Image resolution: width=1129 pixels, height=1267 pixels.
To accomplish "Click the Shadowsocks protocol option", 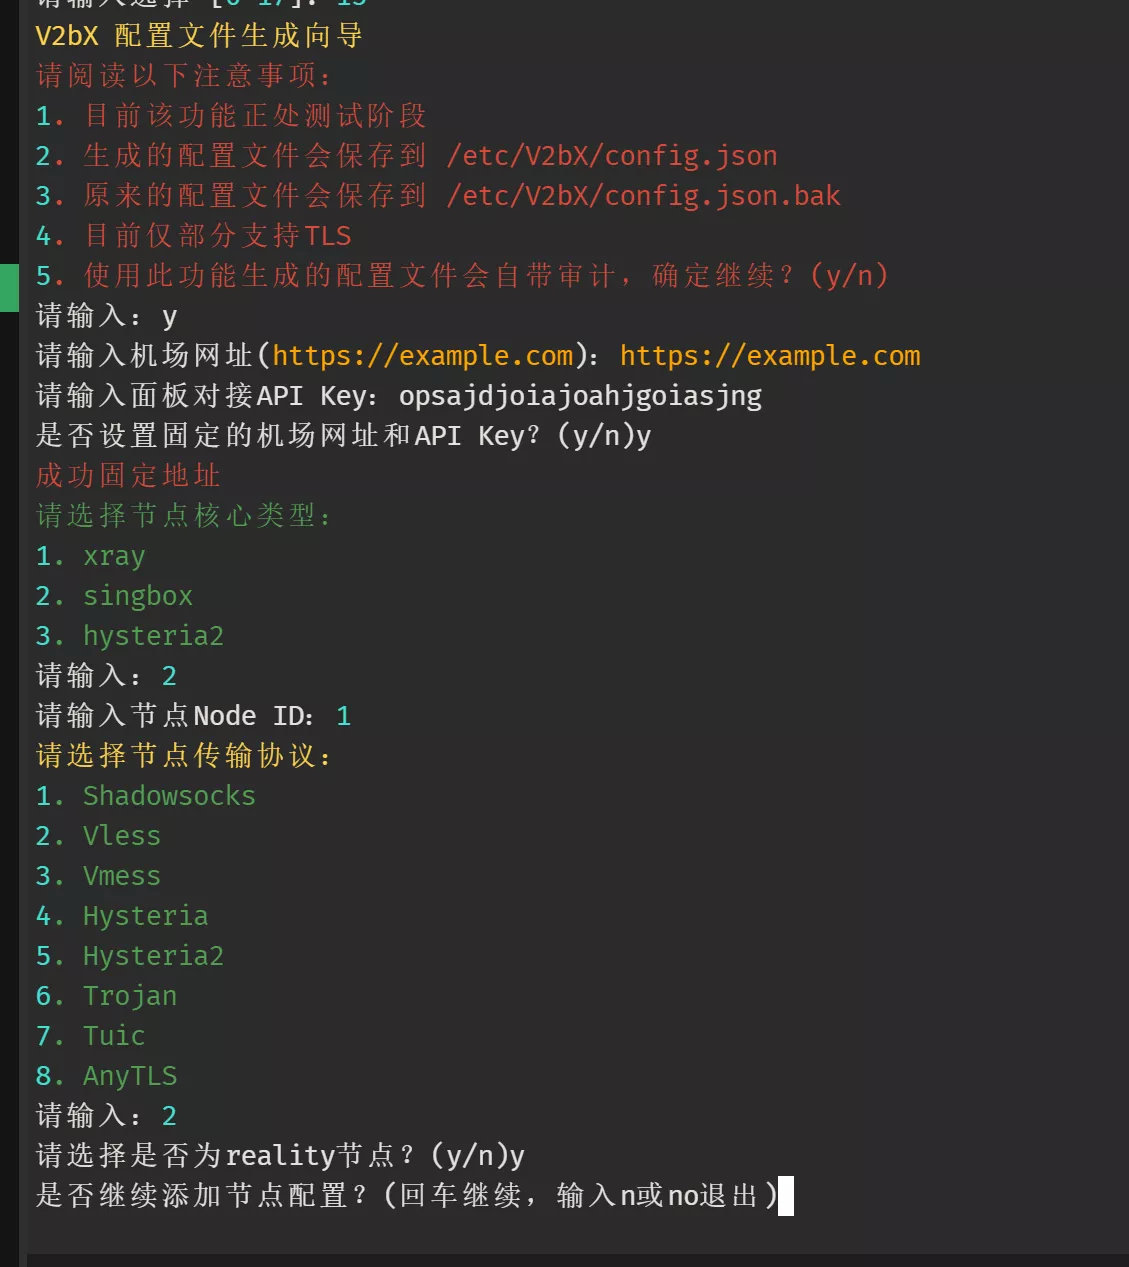I will 169,796.
